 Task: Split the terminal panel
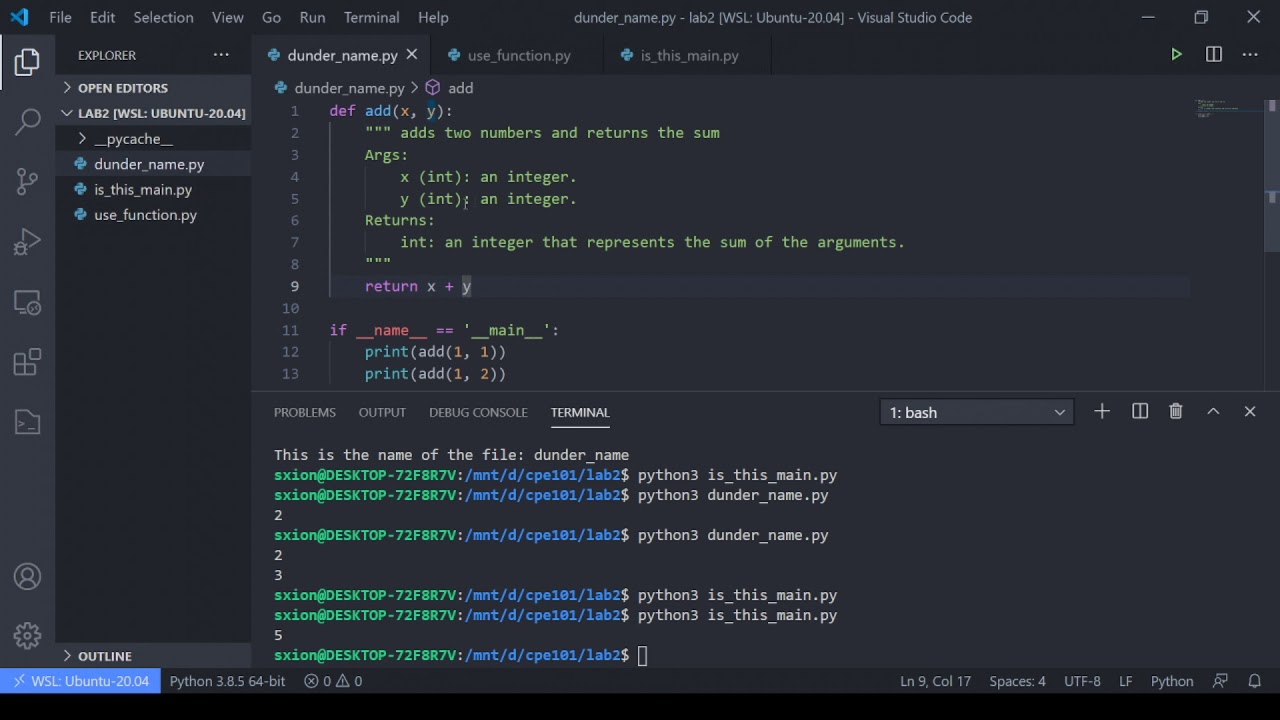pos(1140,411)
